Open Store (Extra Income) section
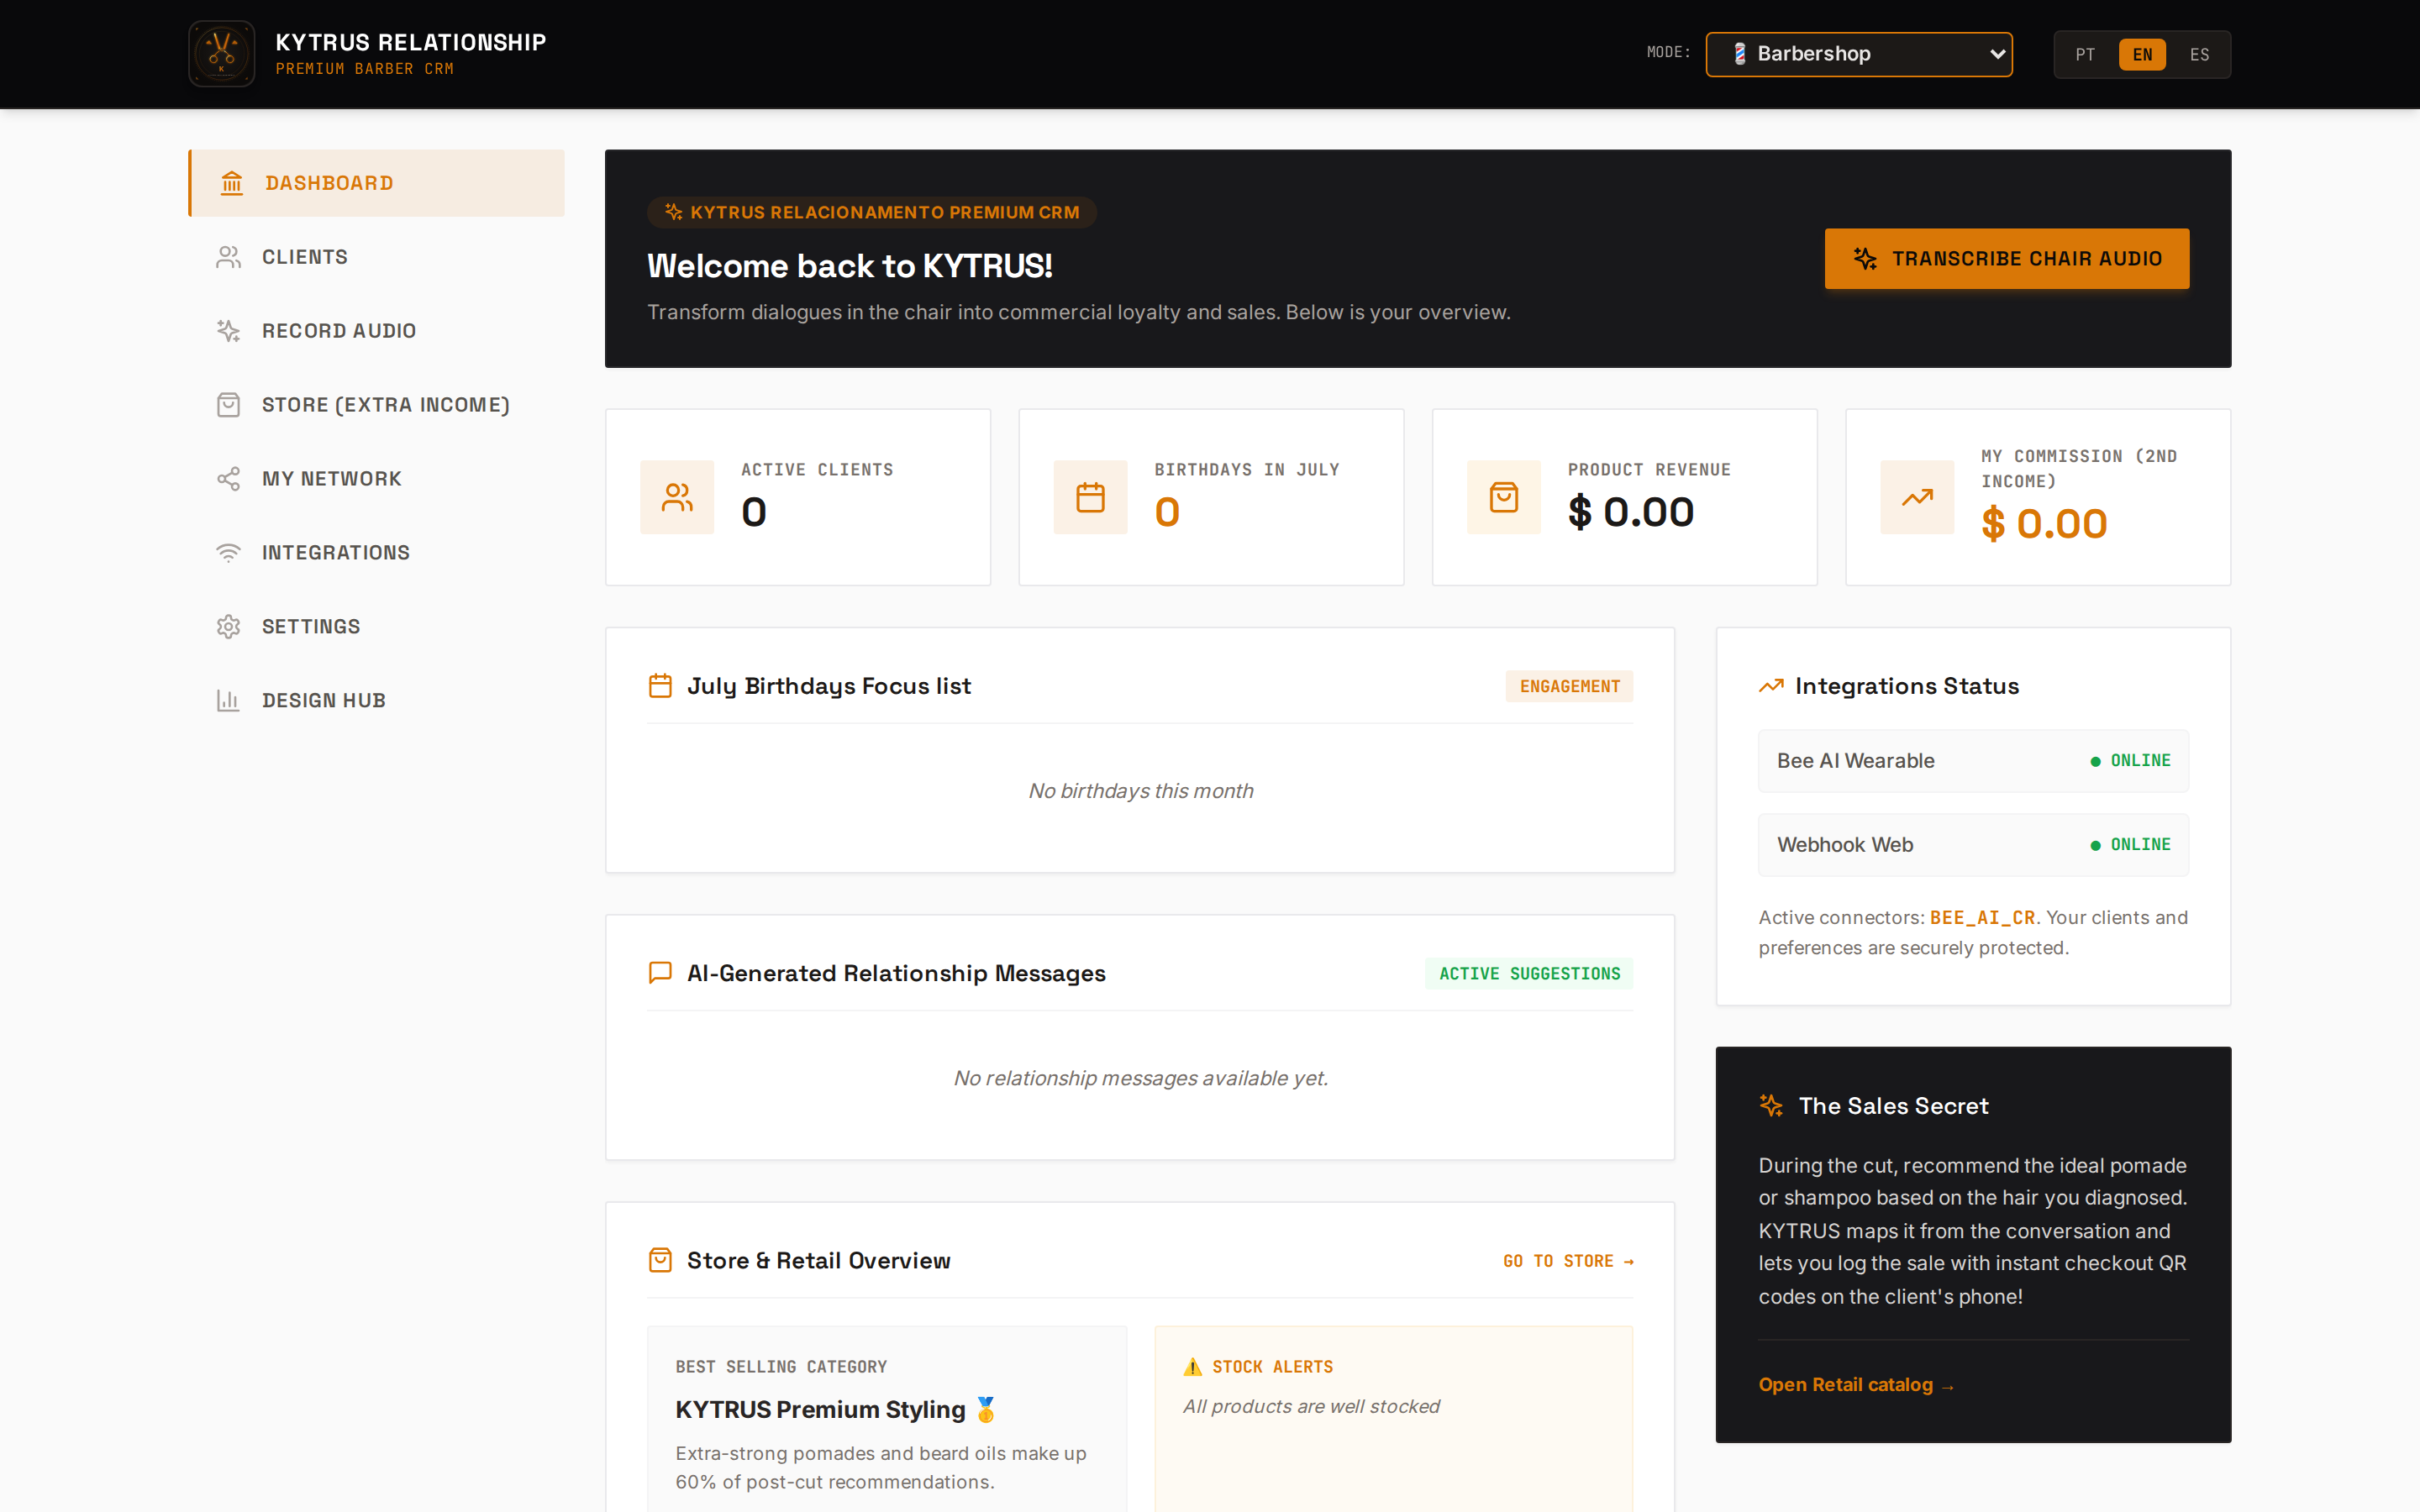The image size is (2420, 1512). pos(377,405)
